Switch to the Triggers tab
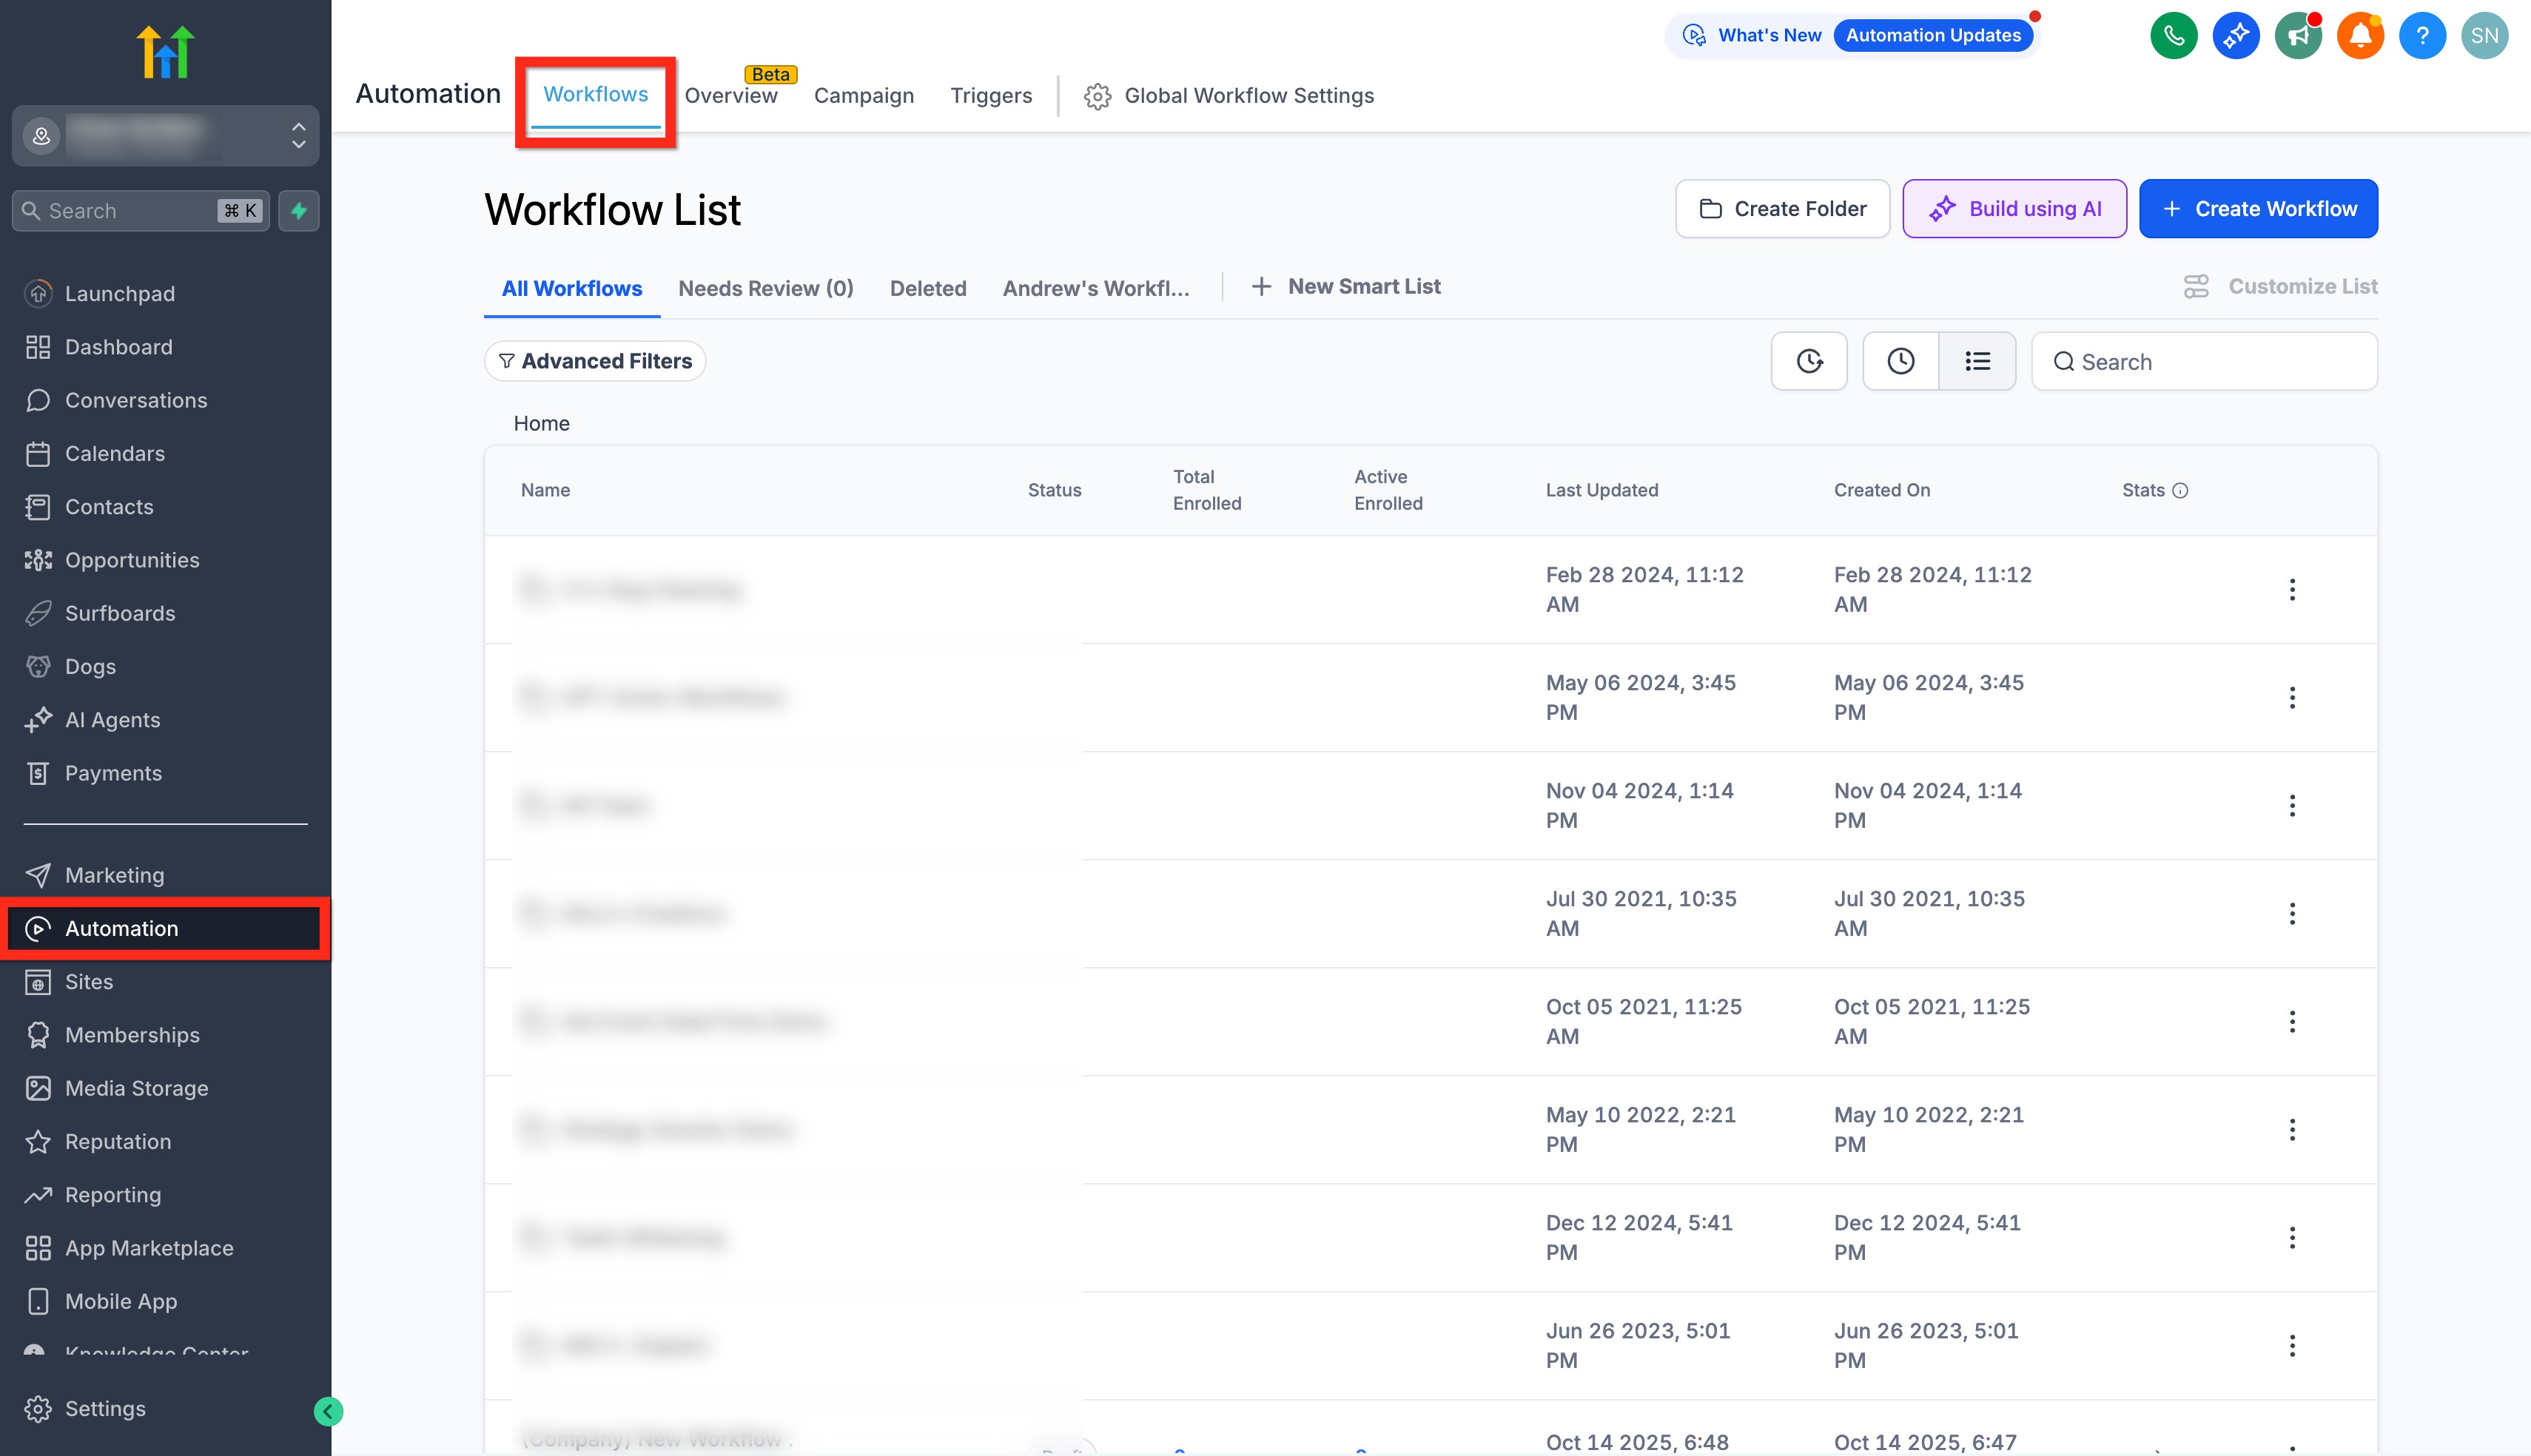Image resolution: width=2531 pixels, height=1456 pixels. [x=990, y=96]
